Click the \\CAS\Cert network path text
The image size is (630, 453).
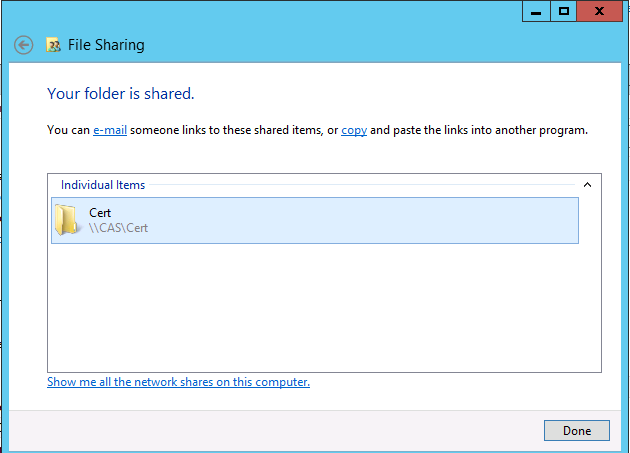[119, 228]
